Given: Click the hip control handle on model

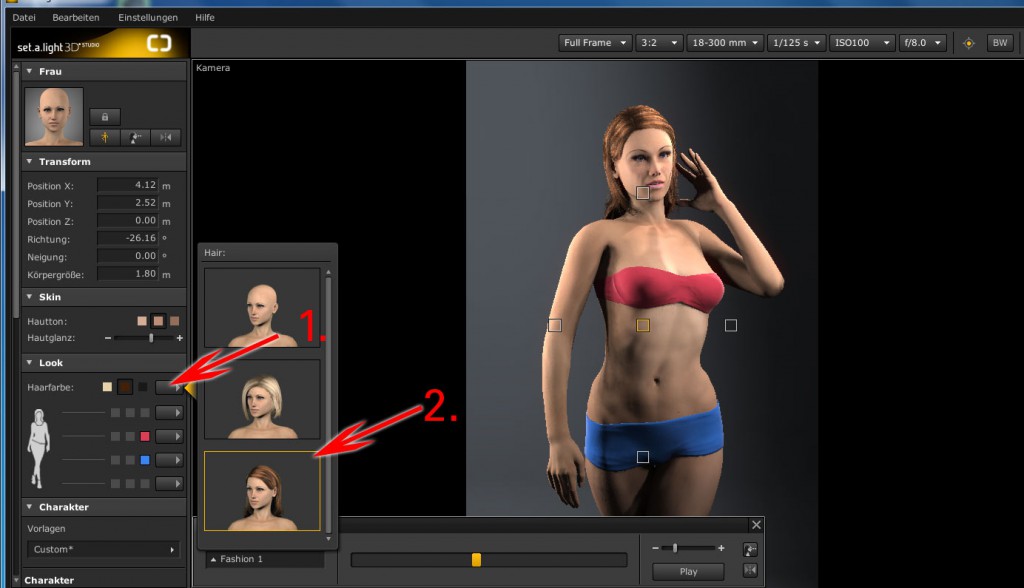Looking at the screenshot, I should pos(643,457).
